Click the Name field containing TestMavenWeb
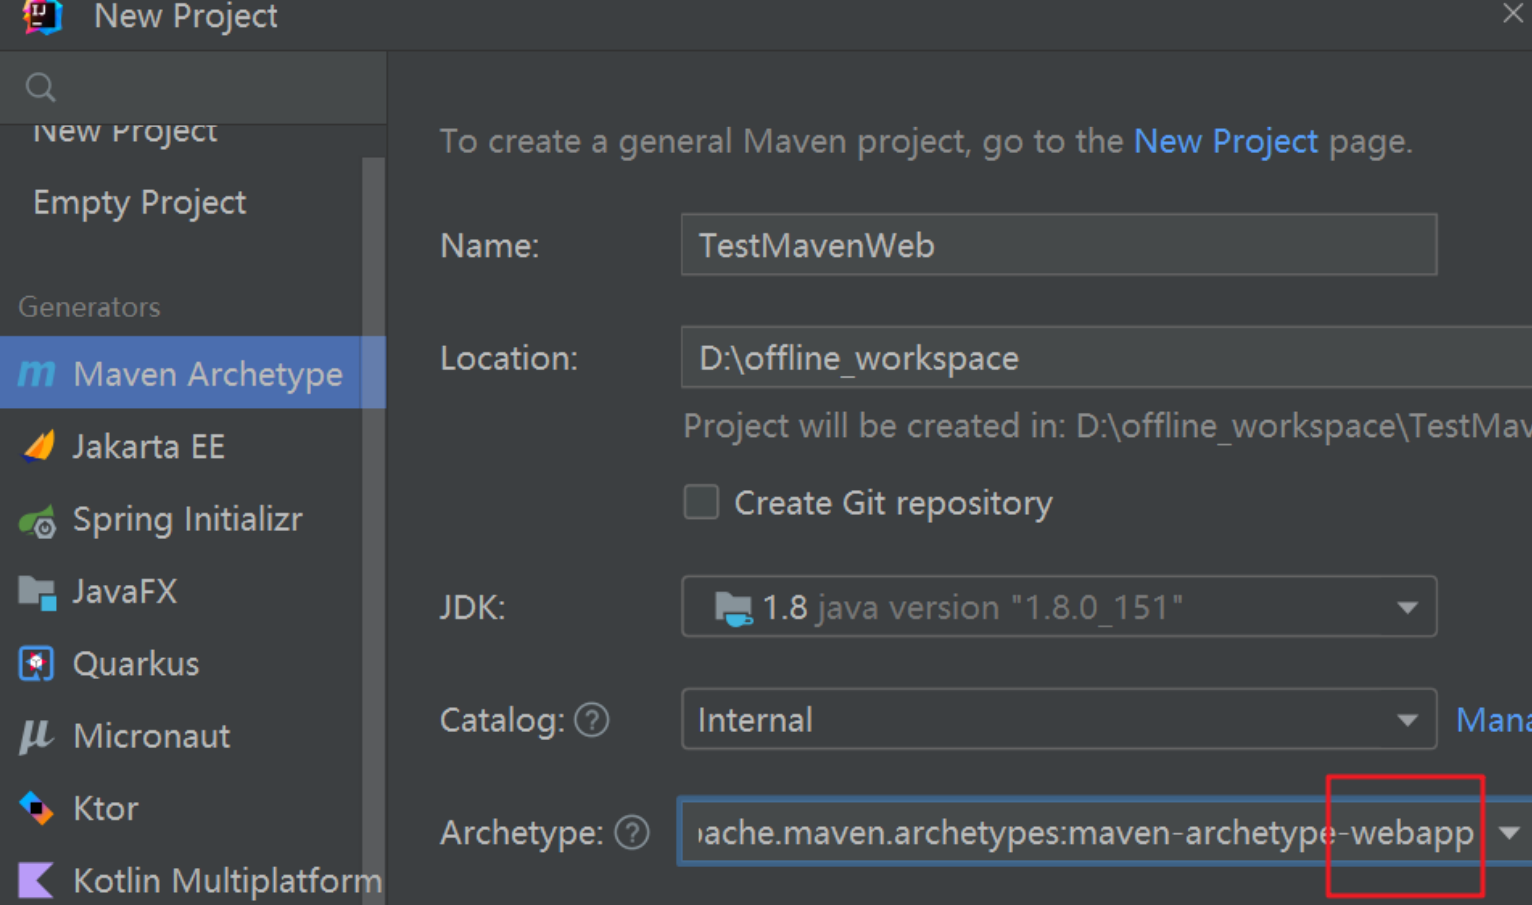The height and width of the screenshot is (905, 1532). tap(1059, 244)
